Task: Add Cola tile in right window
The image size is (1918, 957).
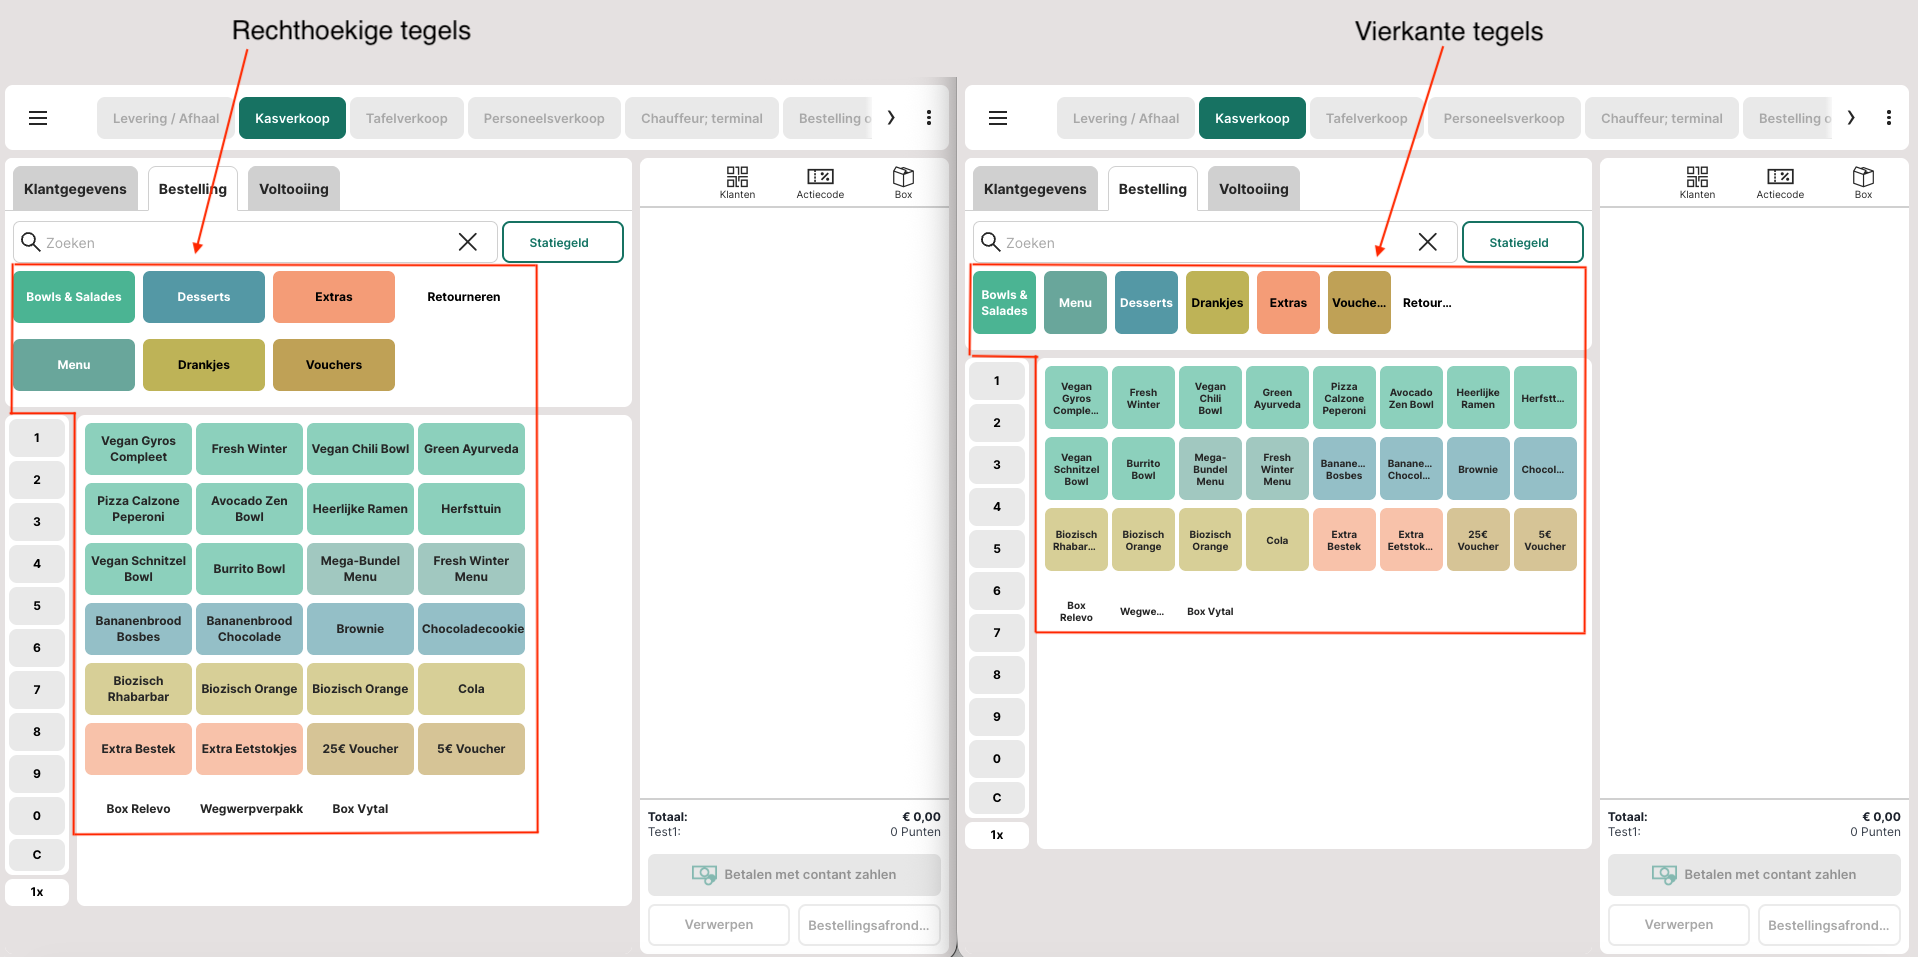Action: point(1277,540)
